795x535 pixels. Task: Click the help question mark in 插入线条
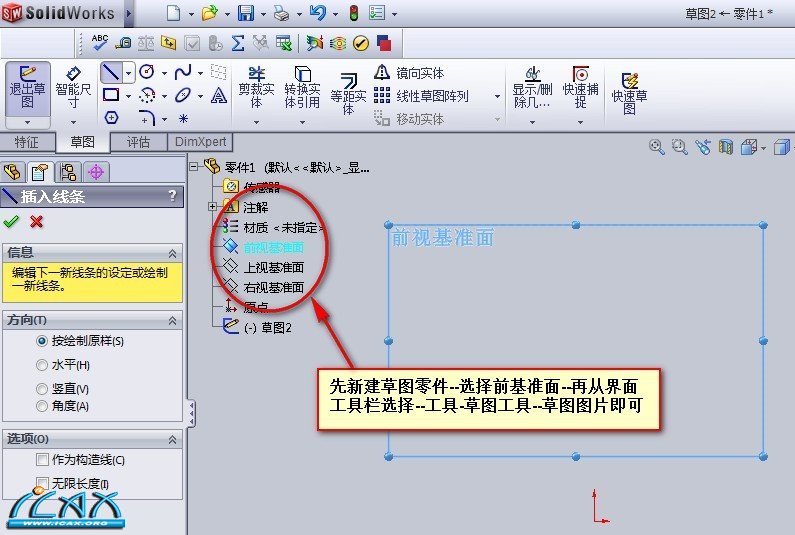tap(172, 195)
